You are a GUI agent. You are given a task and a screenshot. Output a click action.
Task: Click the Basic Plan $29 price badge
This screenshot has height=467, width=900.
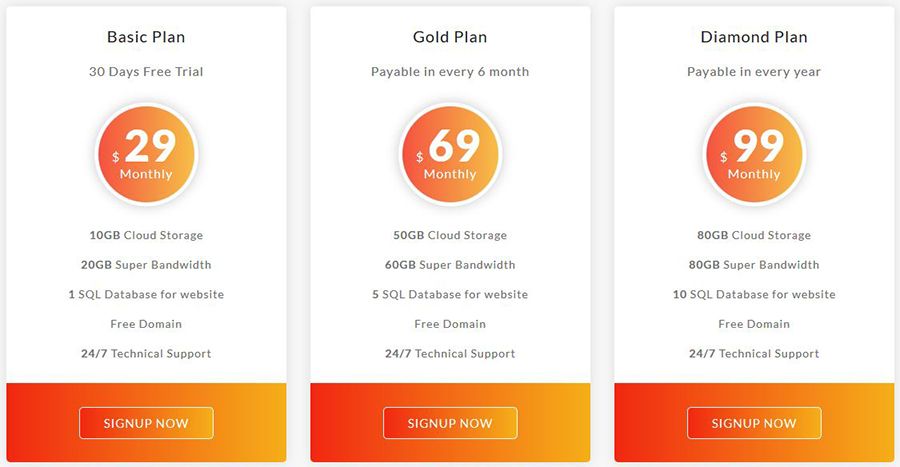[146, 154]
